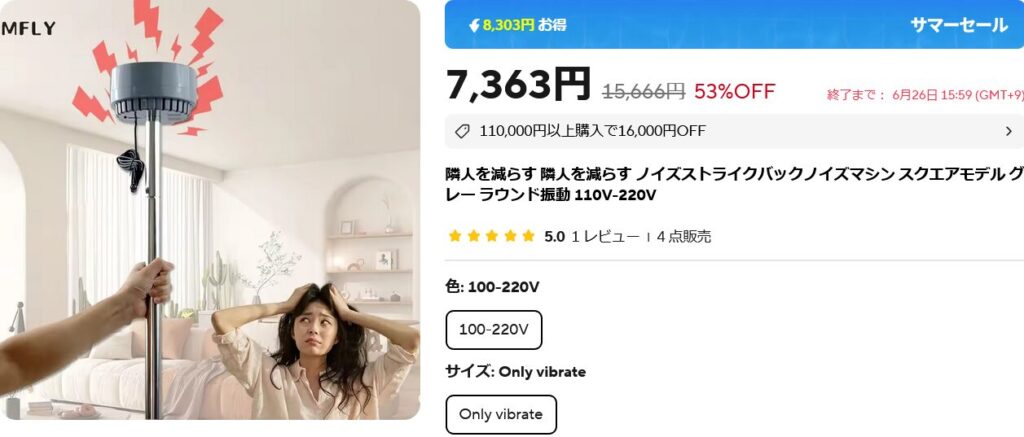The height and width of the screenshot is (437, 1024).
Task: Click the sale end time text
Action: click(x=925, y=95)
